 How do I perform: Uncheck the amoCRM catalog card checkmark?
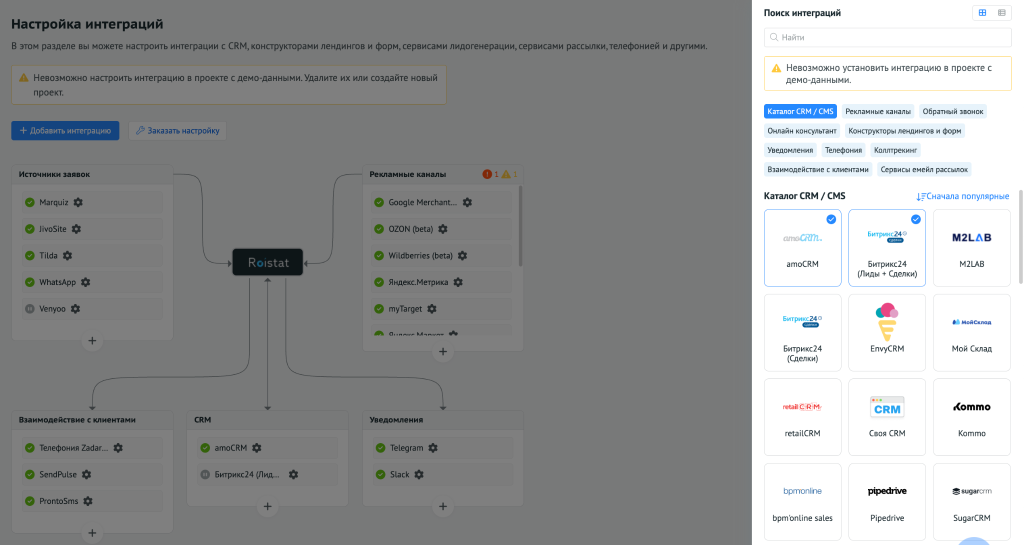(831, 219)
